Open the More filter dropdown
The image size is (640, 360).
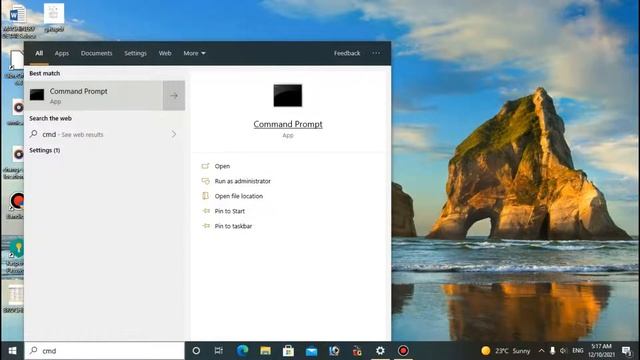pos(194,53)
